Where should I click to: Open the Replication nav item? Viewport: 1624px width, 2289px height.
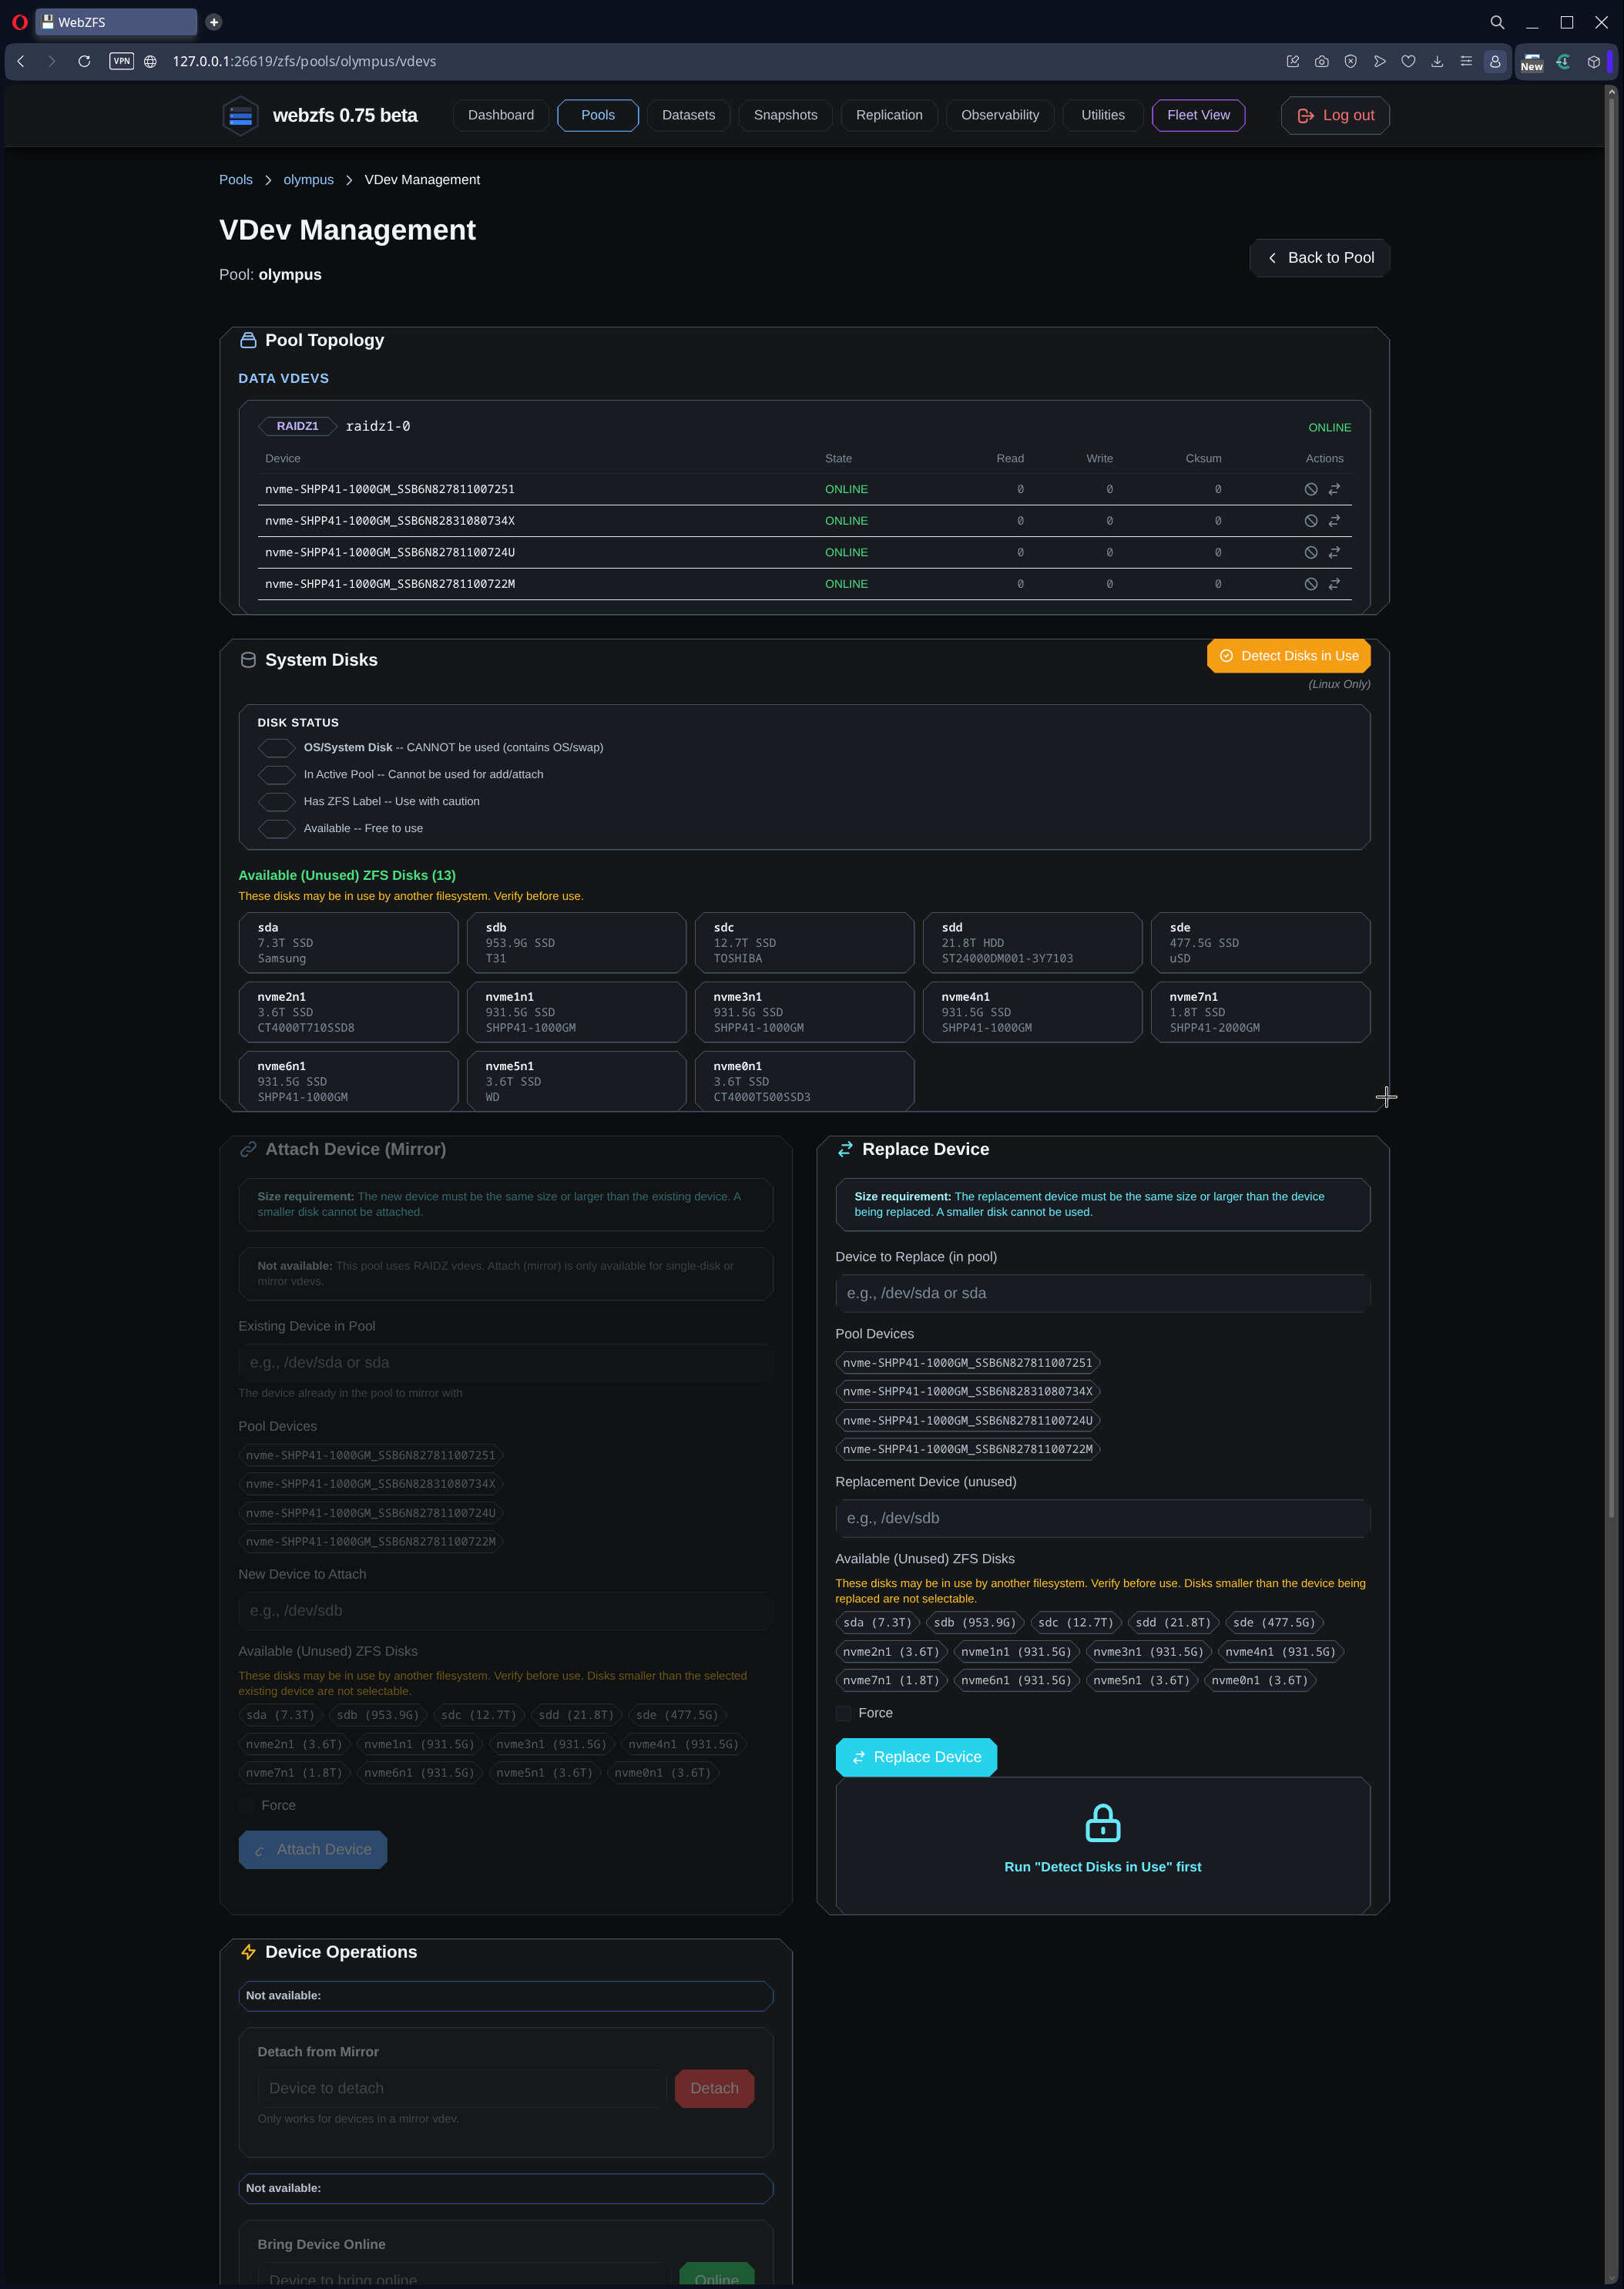point(889,115)
